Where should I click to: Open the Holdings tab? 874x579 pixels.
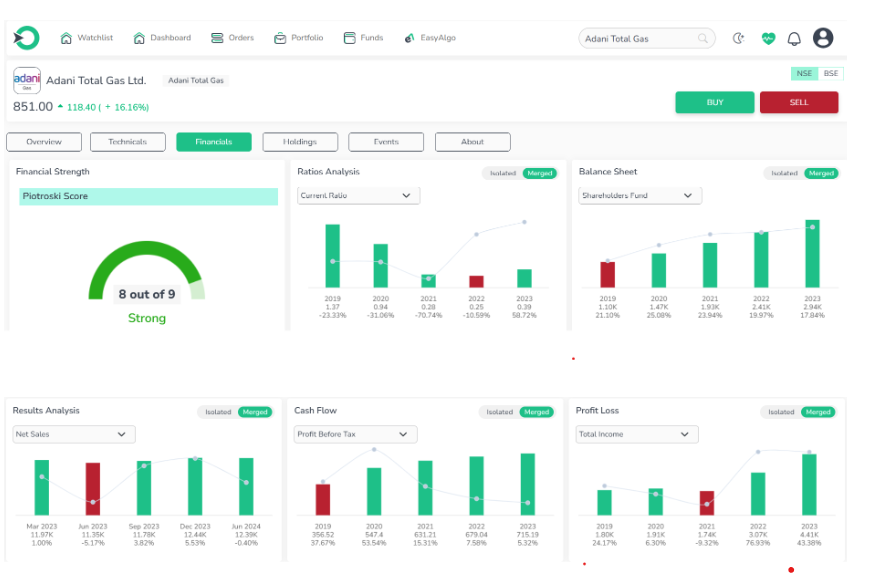pos(300,142)
